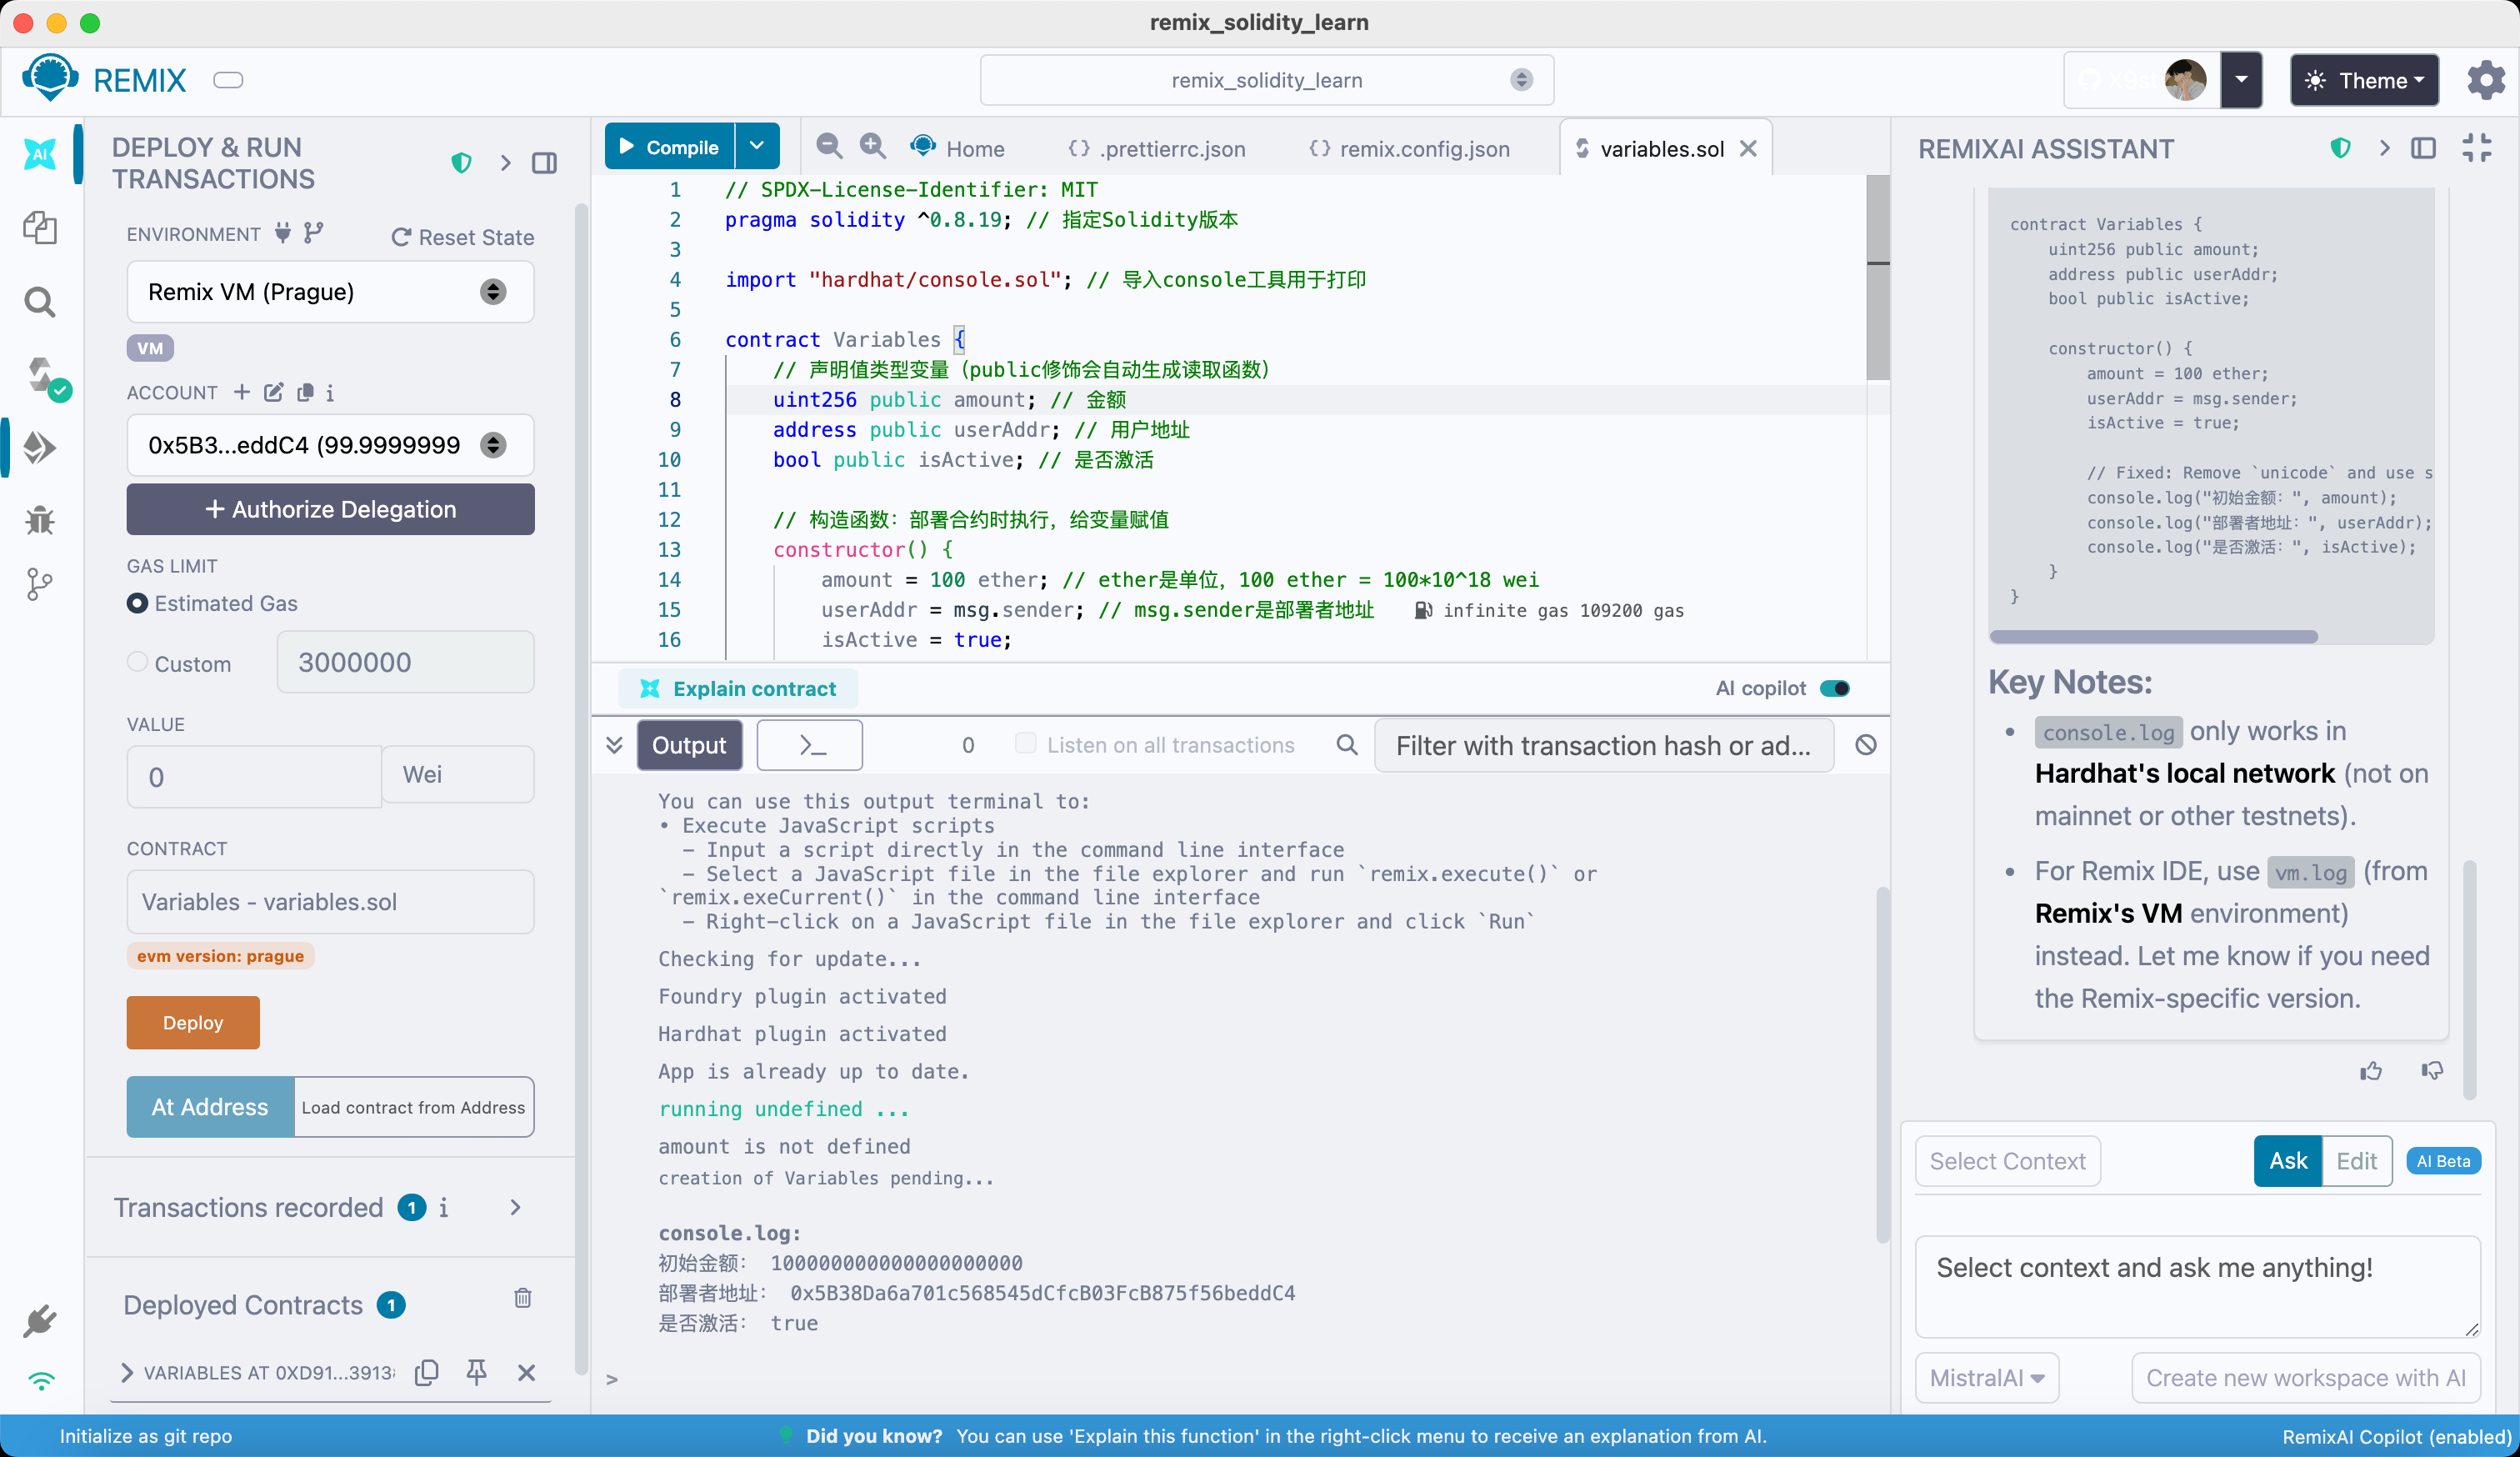Remove the deployed Variables contract
The image size is (2520, 1457).
click(x=527, y=1372)
